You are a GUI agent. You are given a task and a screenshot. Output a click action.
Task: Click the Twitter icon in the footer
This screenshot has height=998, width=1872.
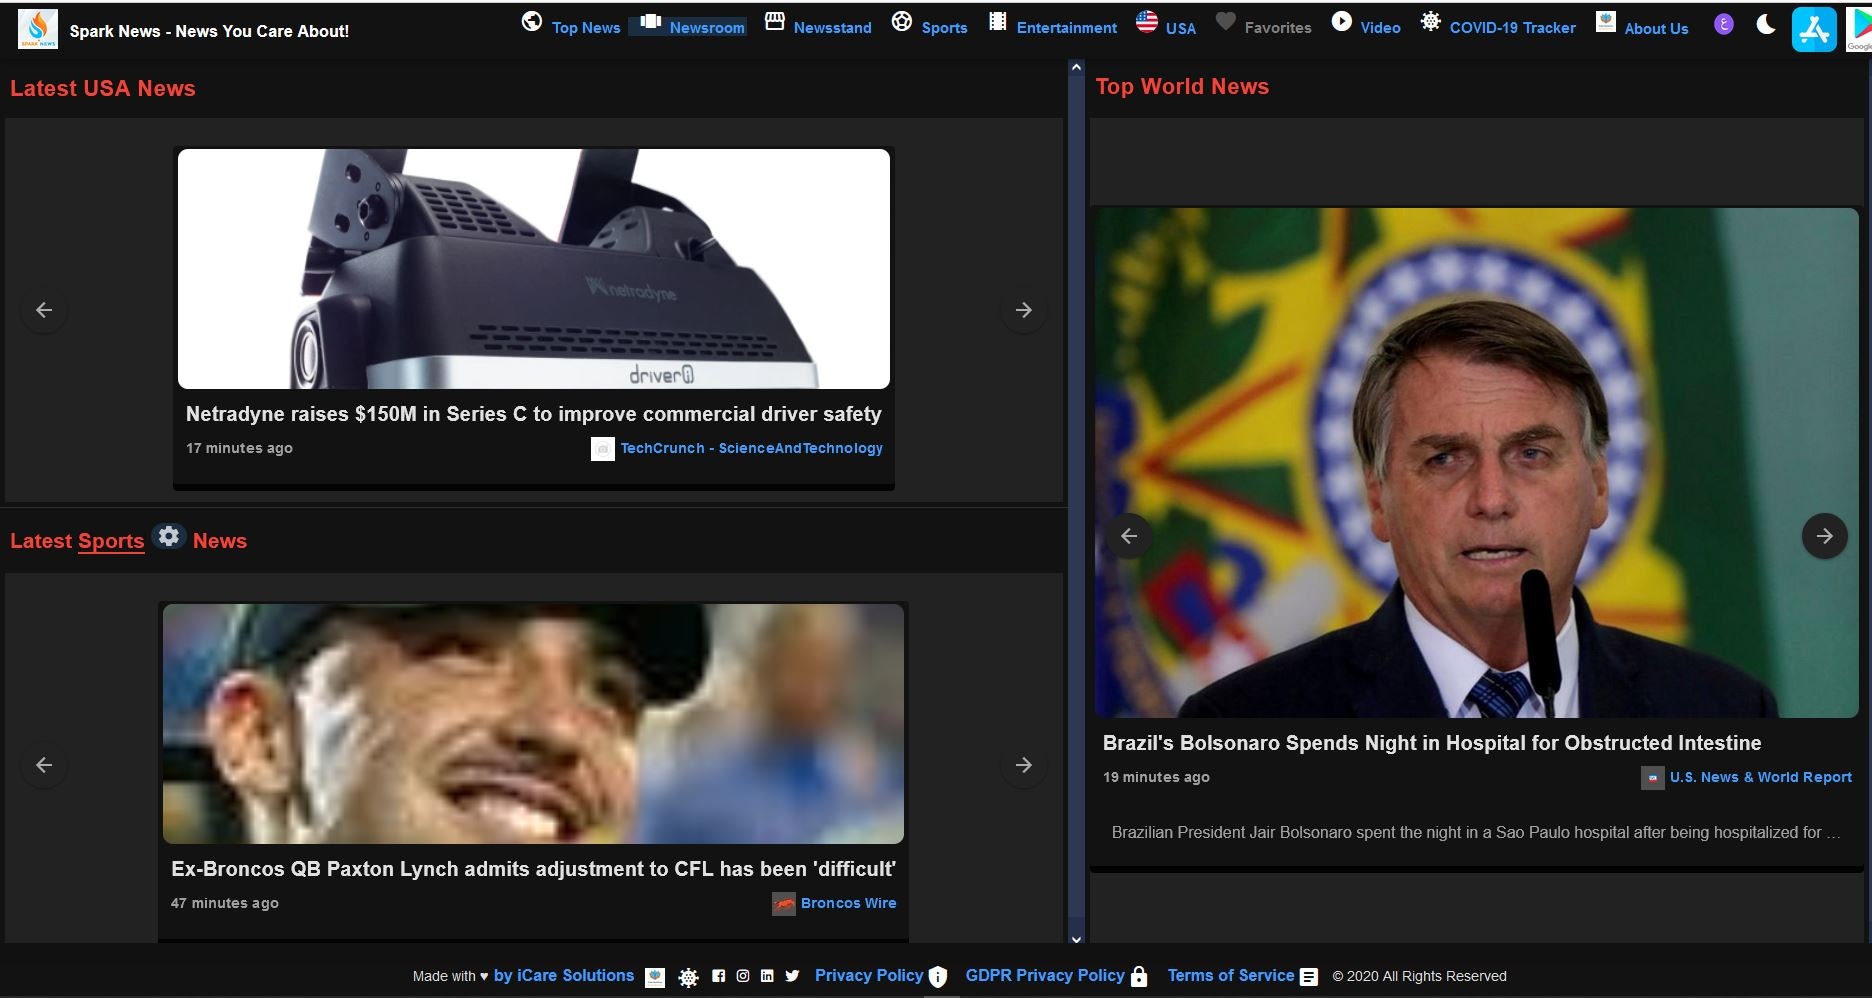(x=792, y=976)
